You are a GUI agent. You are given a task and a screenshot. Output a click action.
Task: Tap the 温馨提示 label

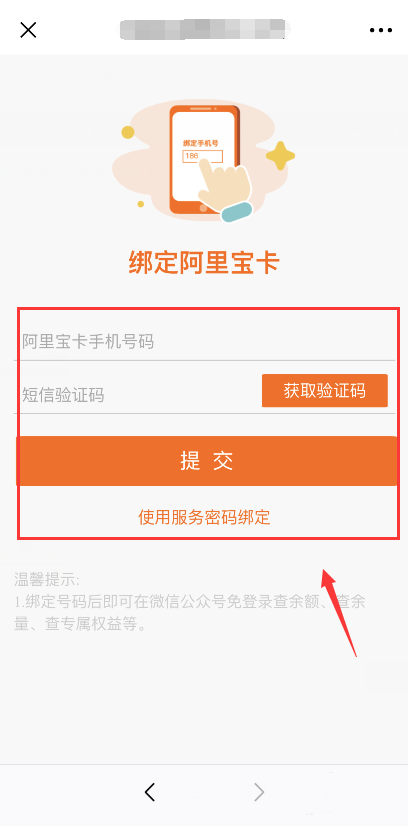coord(47,581)
